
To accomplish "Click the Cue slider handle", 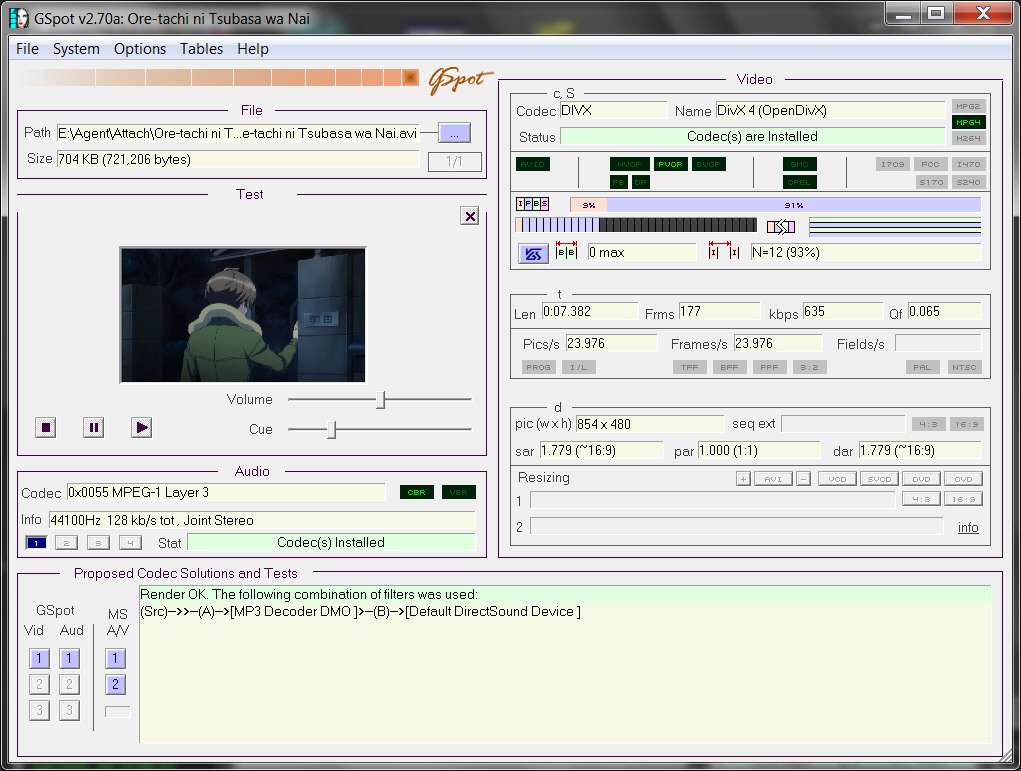I will tap(331, 430).
